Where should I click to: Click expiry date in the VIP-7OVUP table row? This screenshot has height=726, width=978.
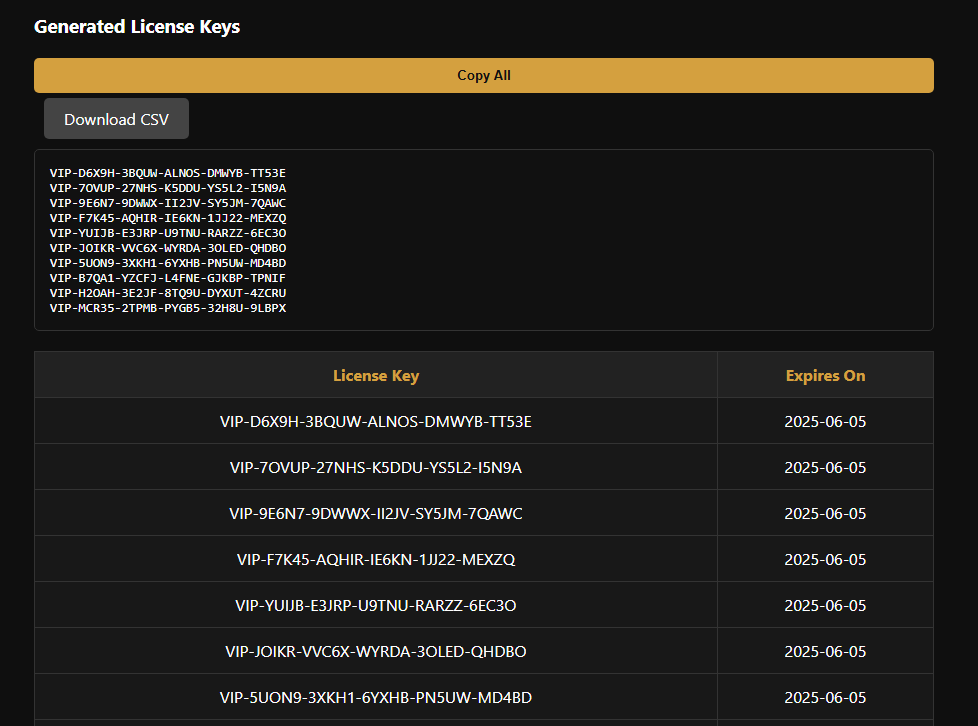tap(825, 467)
